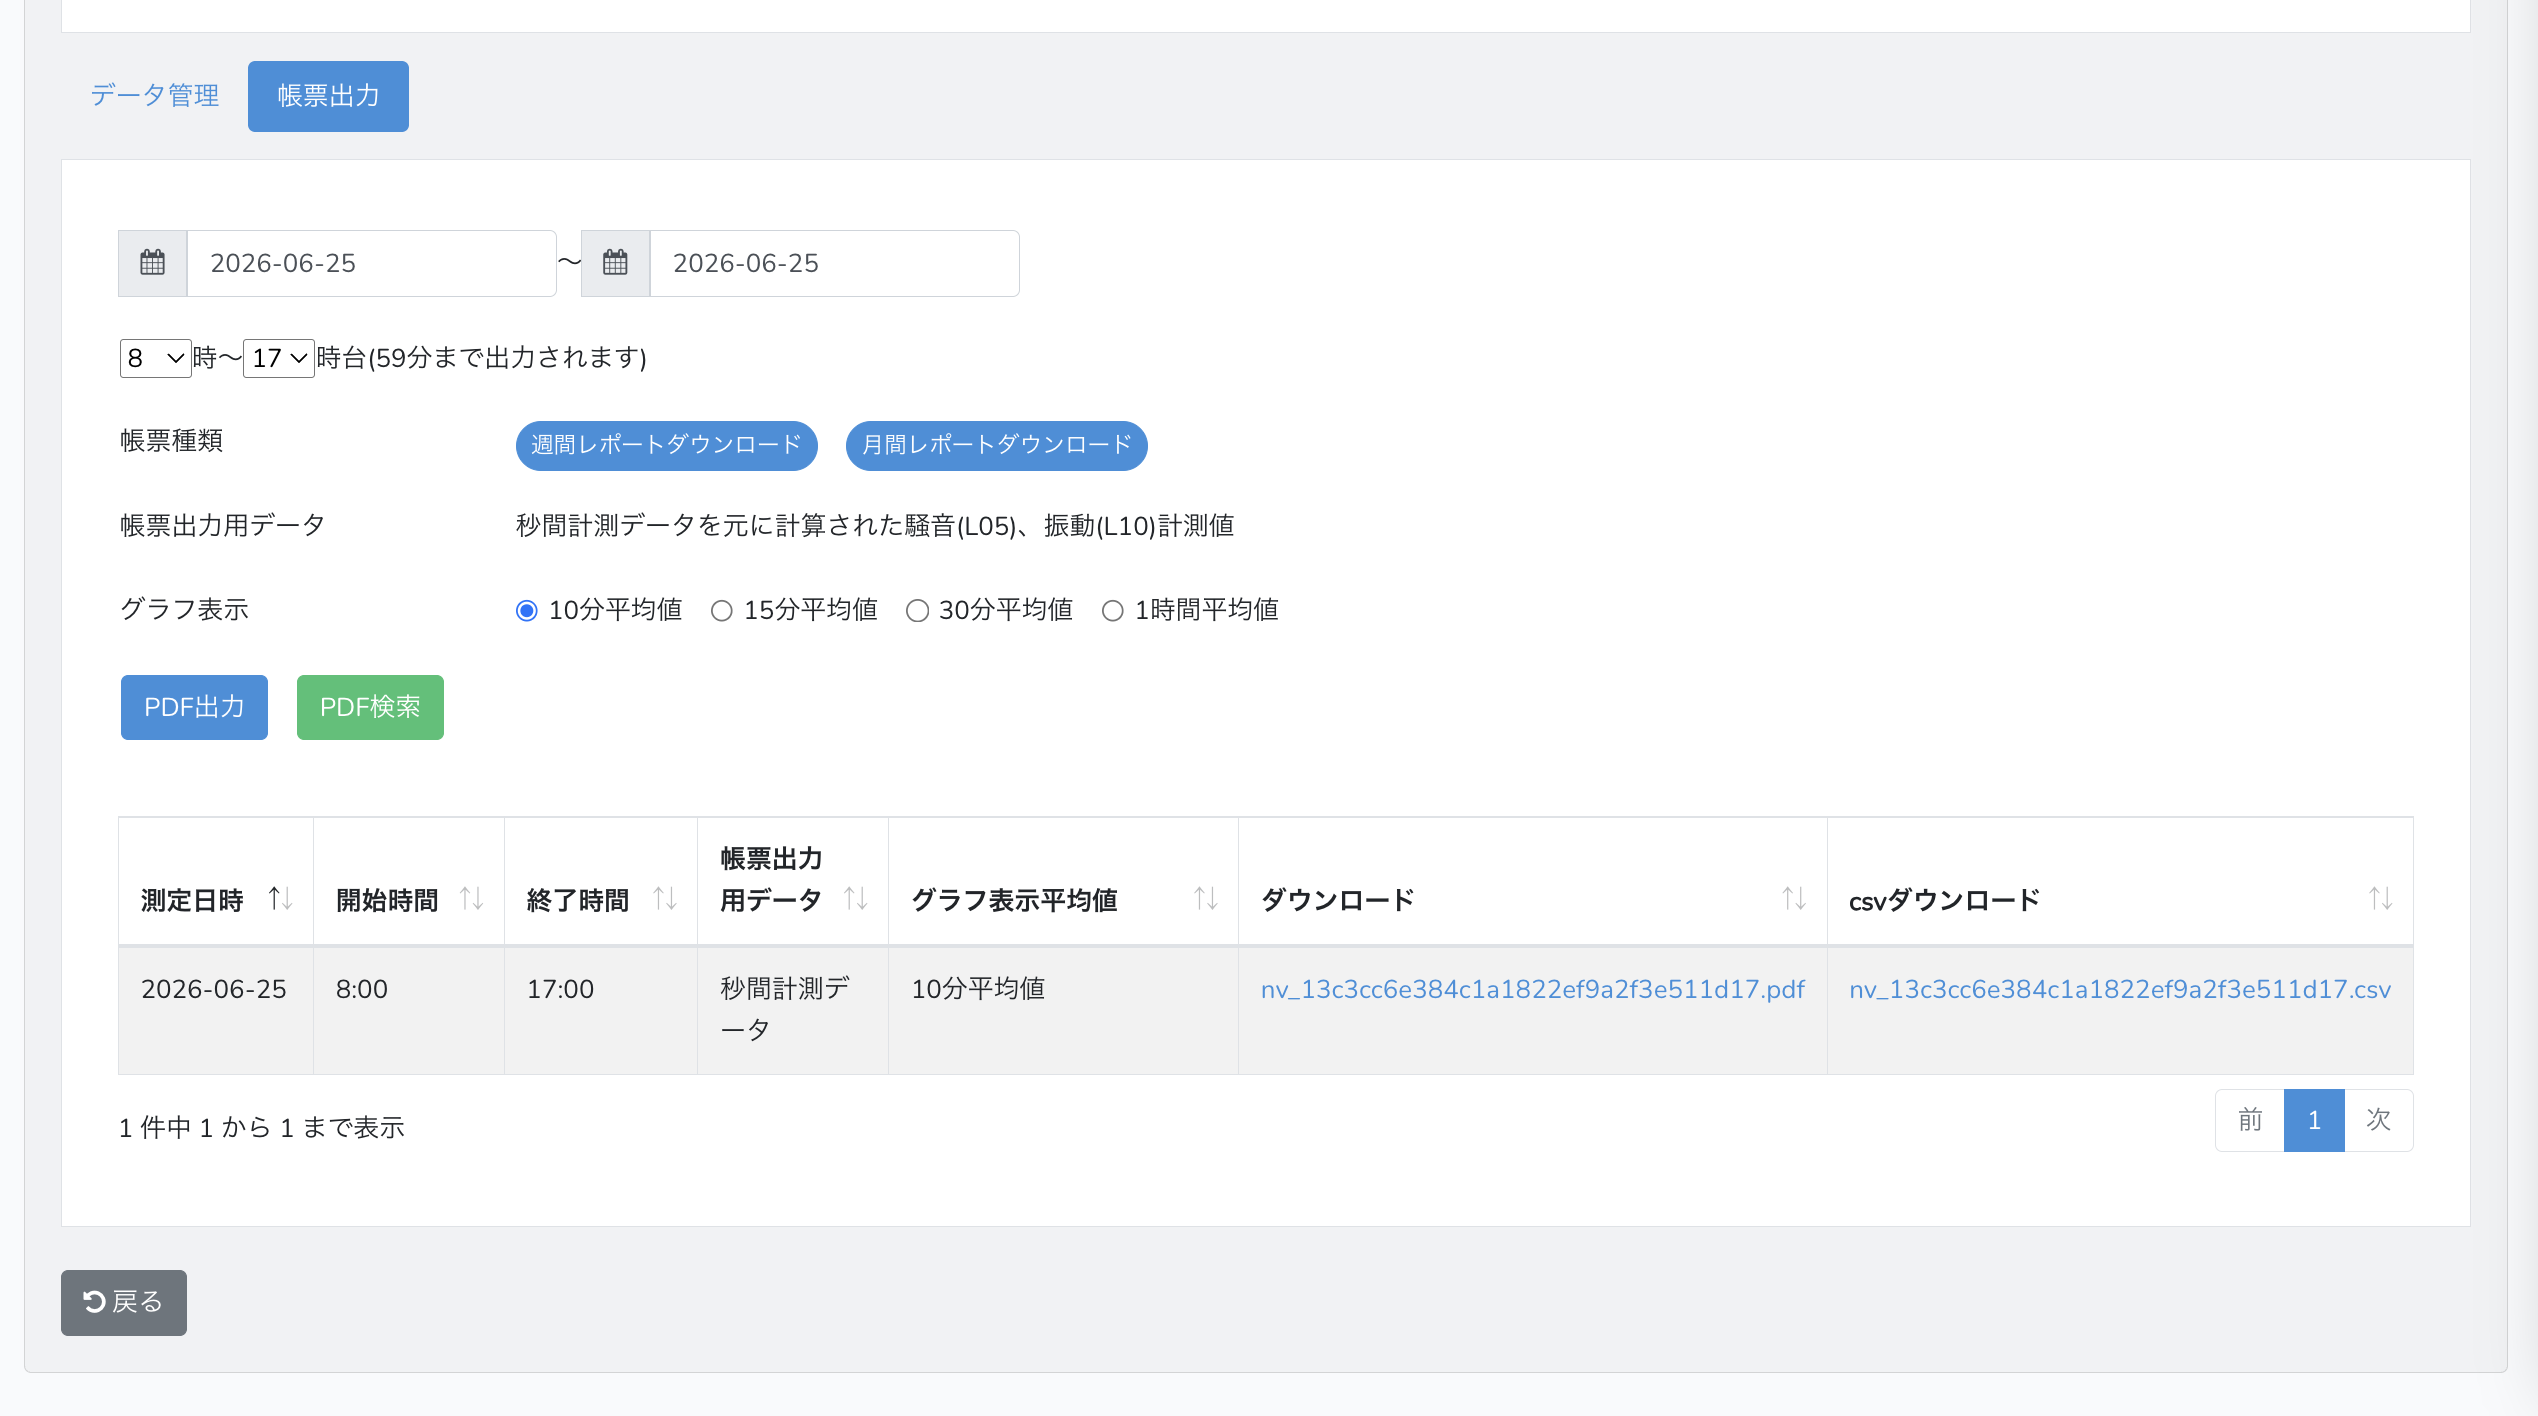Open the nv_13c3cc6e...pdf download link

click(1533, 990)
